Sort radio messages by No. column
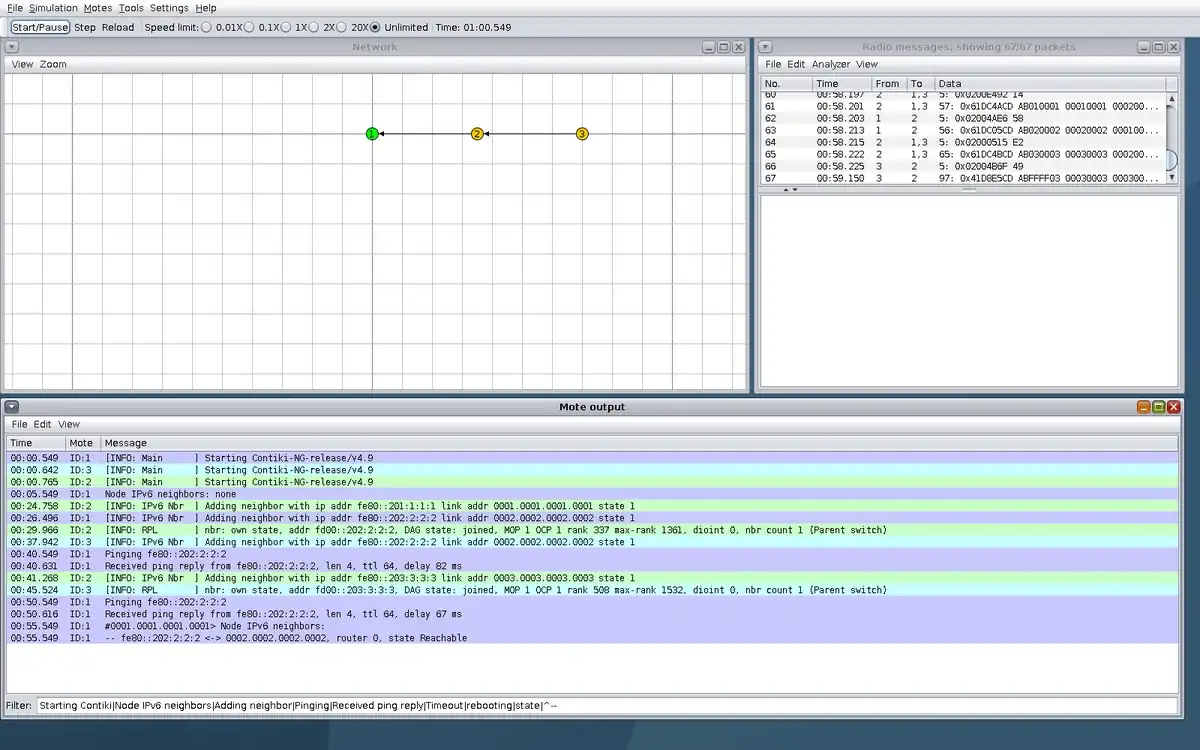 coord(786,84)
